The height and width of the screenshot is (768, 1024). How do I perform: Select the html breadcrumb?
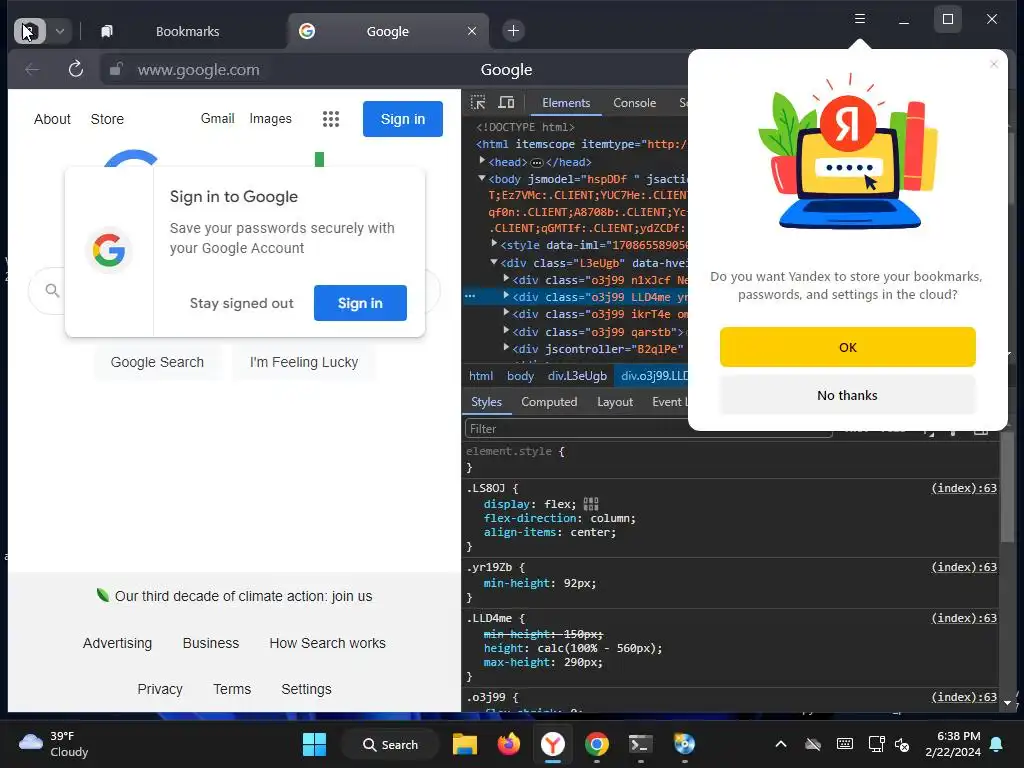[481, 376]
